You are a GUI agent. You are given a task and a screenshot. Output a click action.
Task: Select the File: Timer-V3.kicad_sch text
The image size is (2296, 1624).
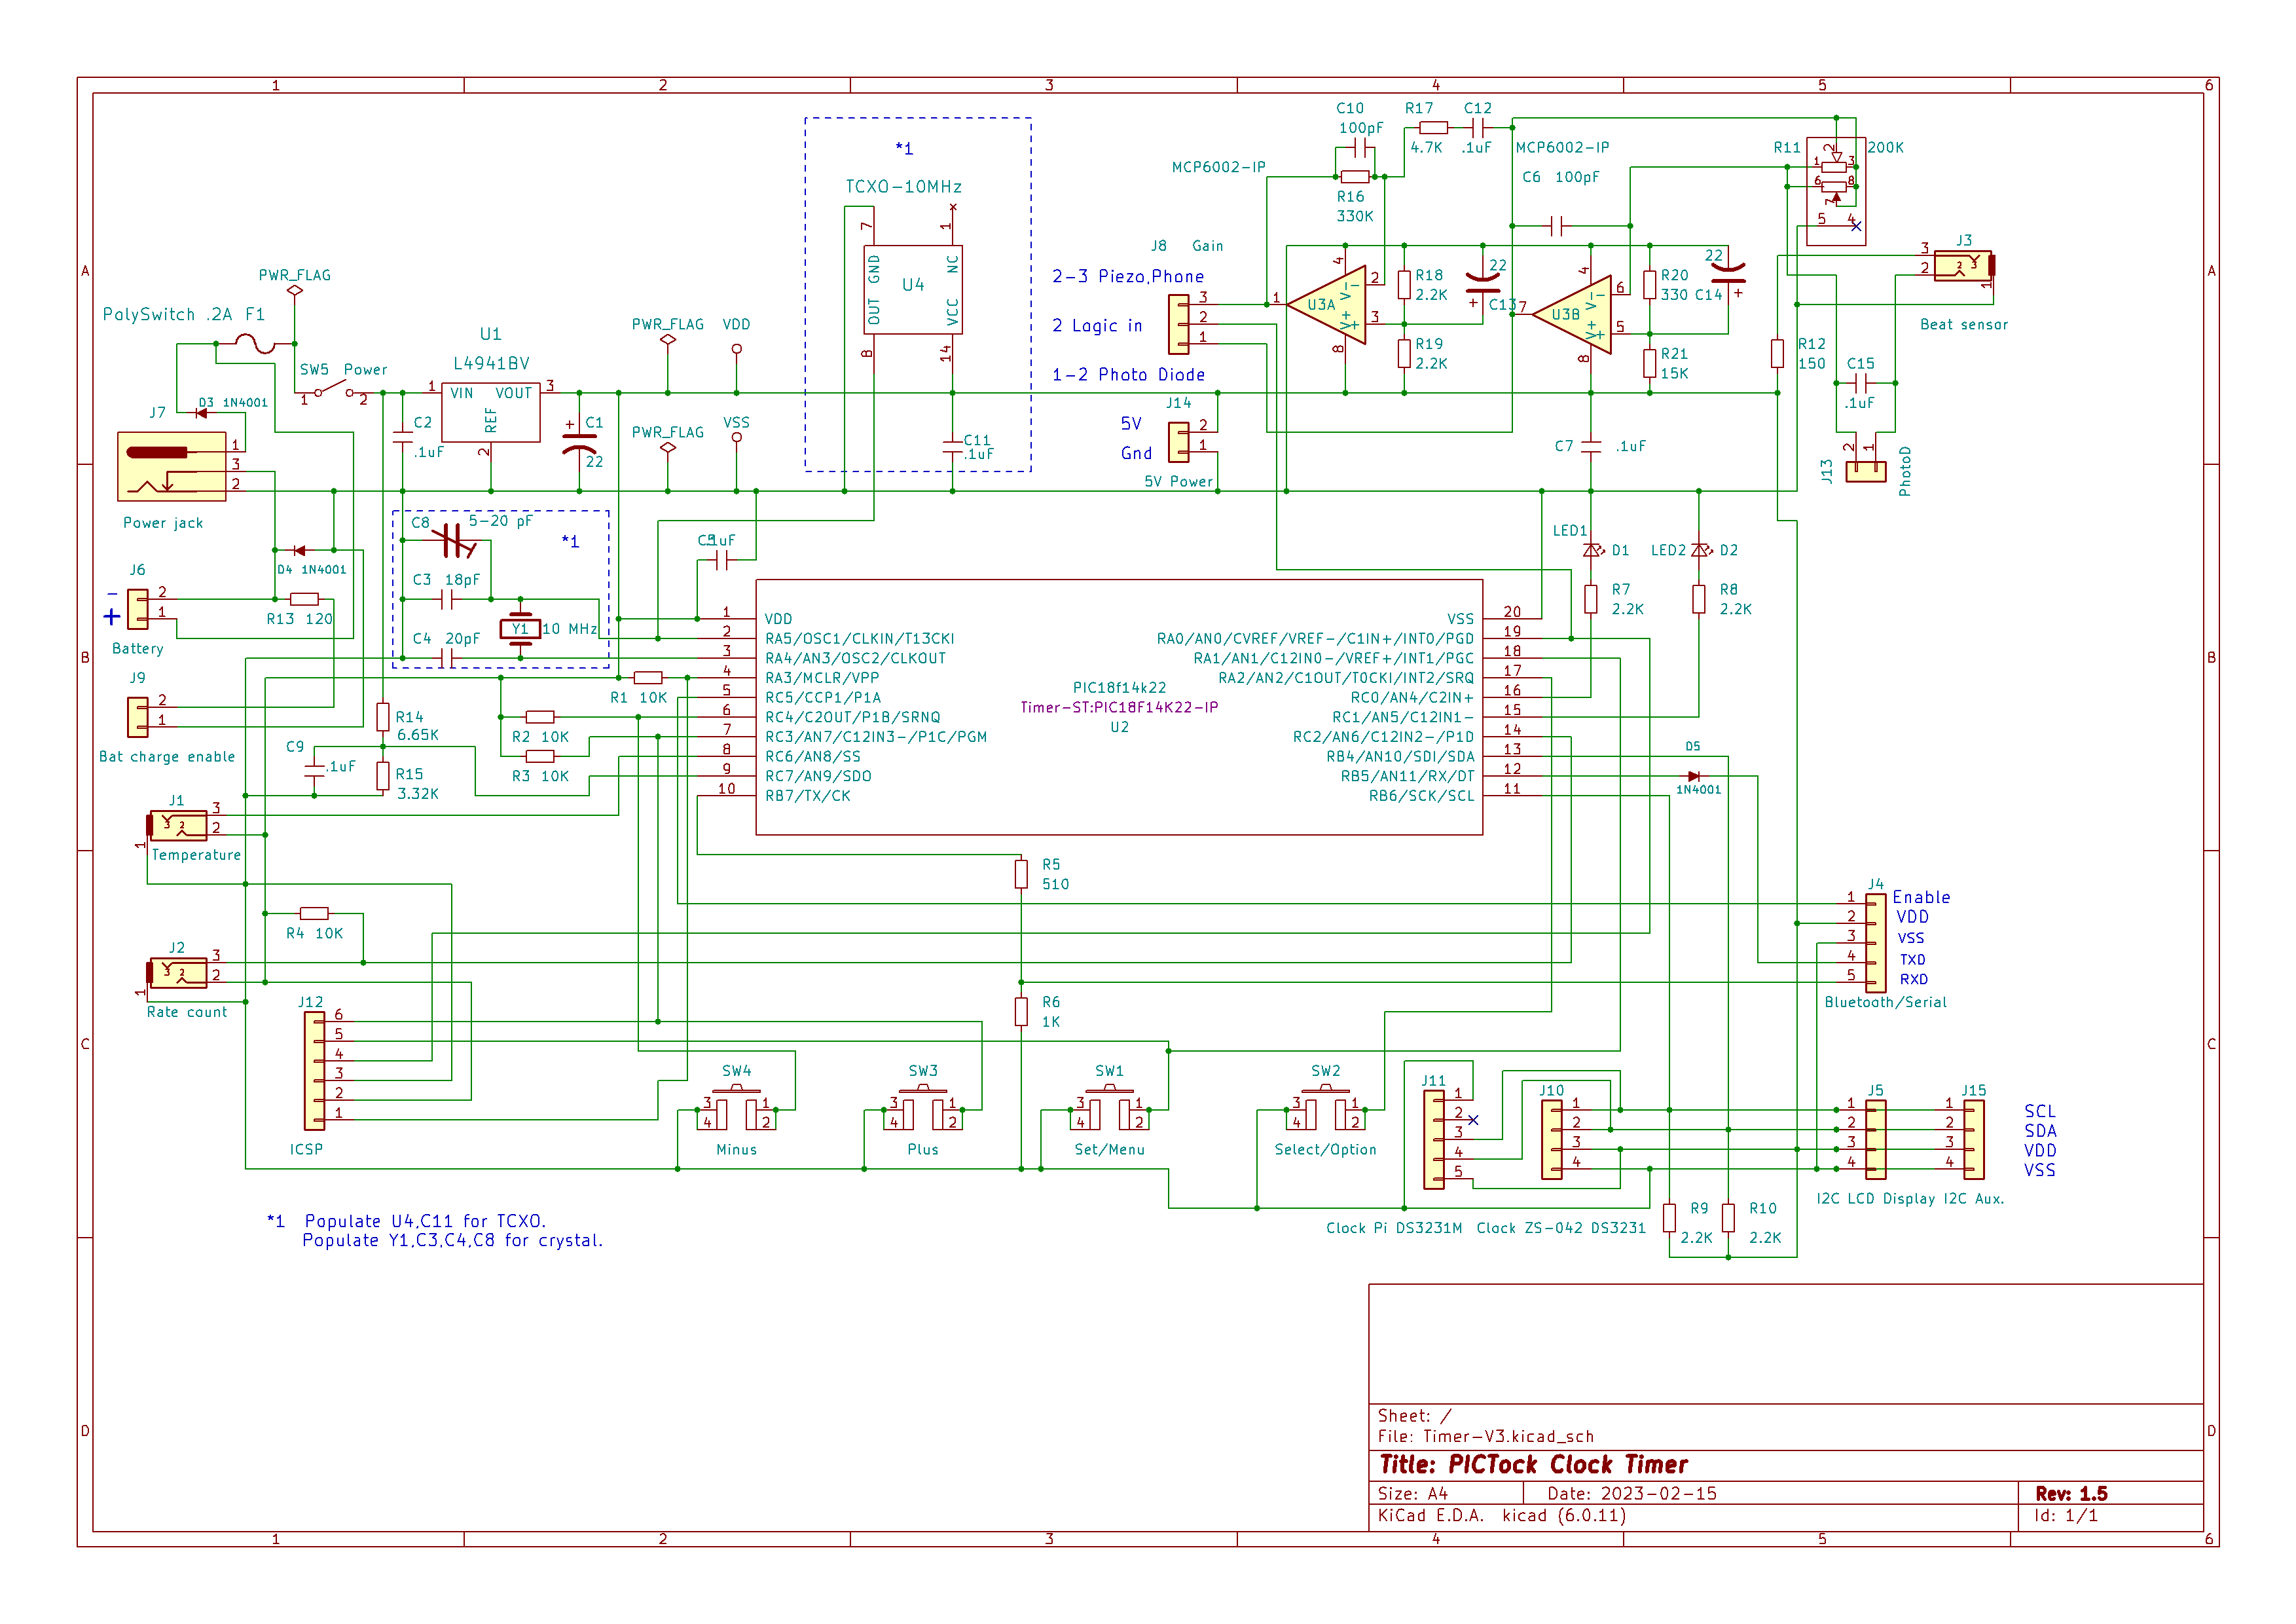(x=1486, y=1437)
